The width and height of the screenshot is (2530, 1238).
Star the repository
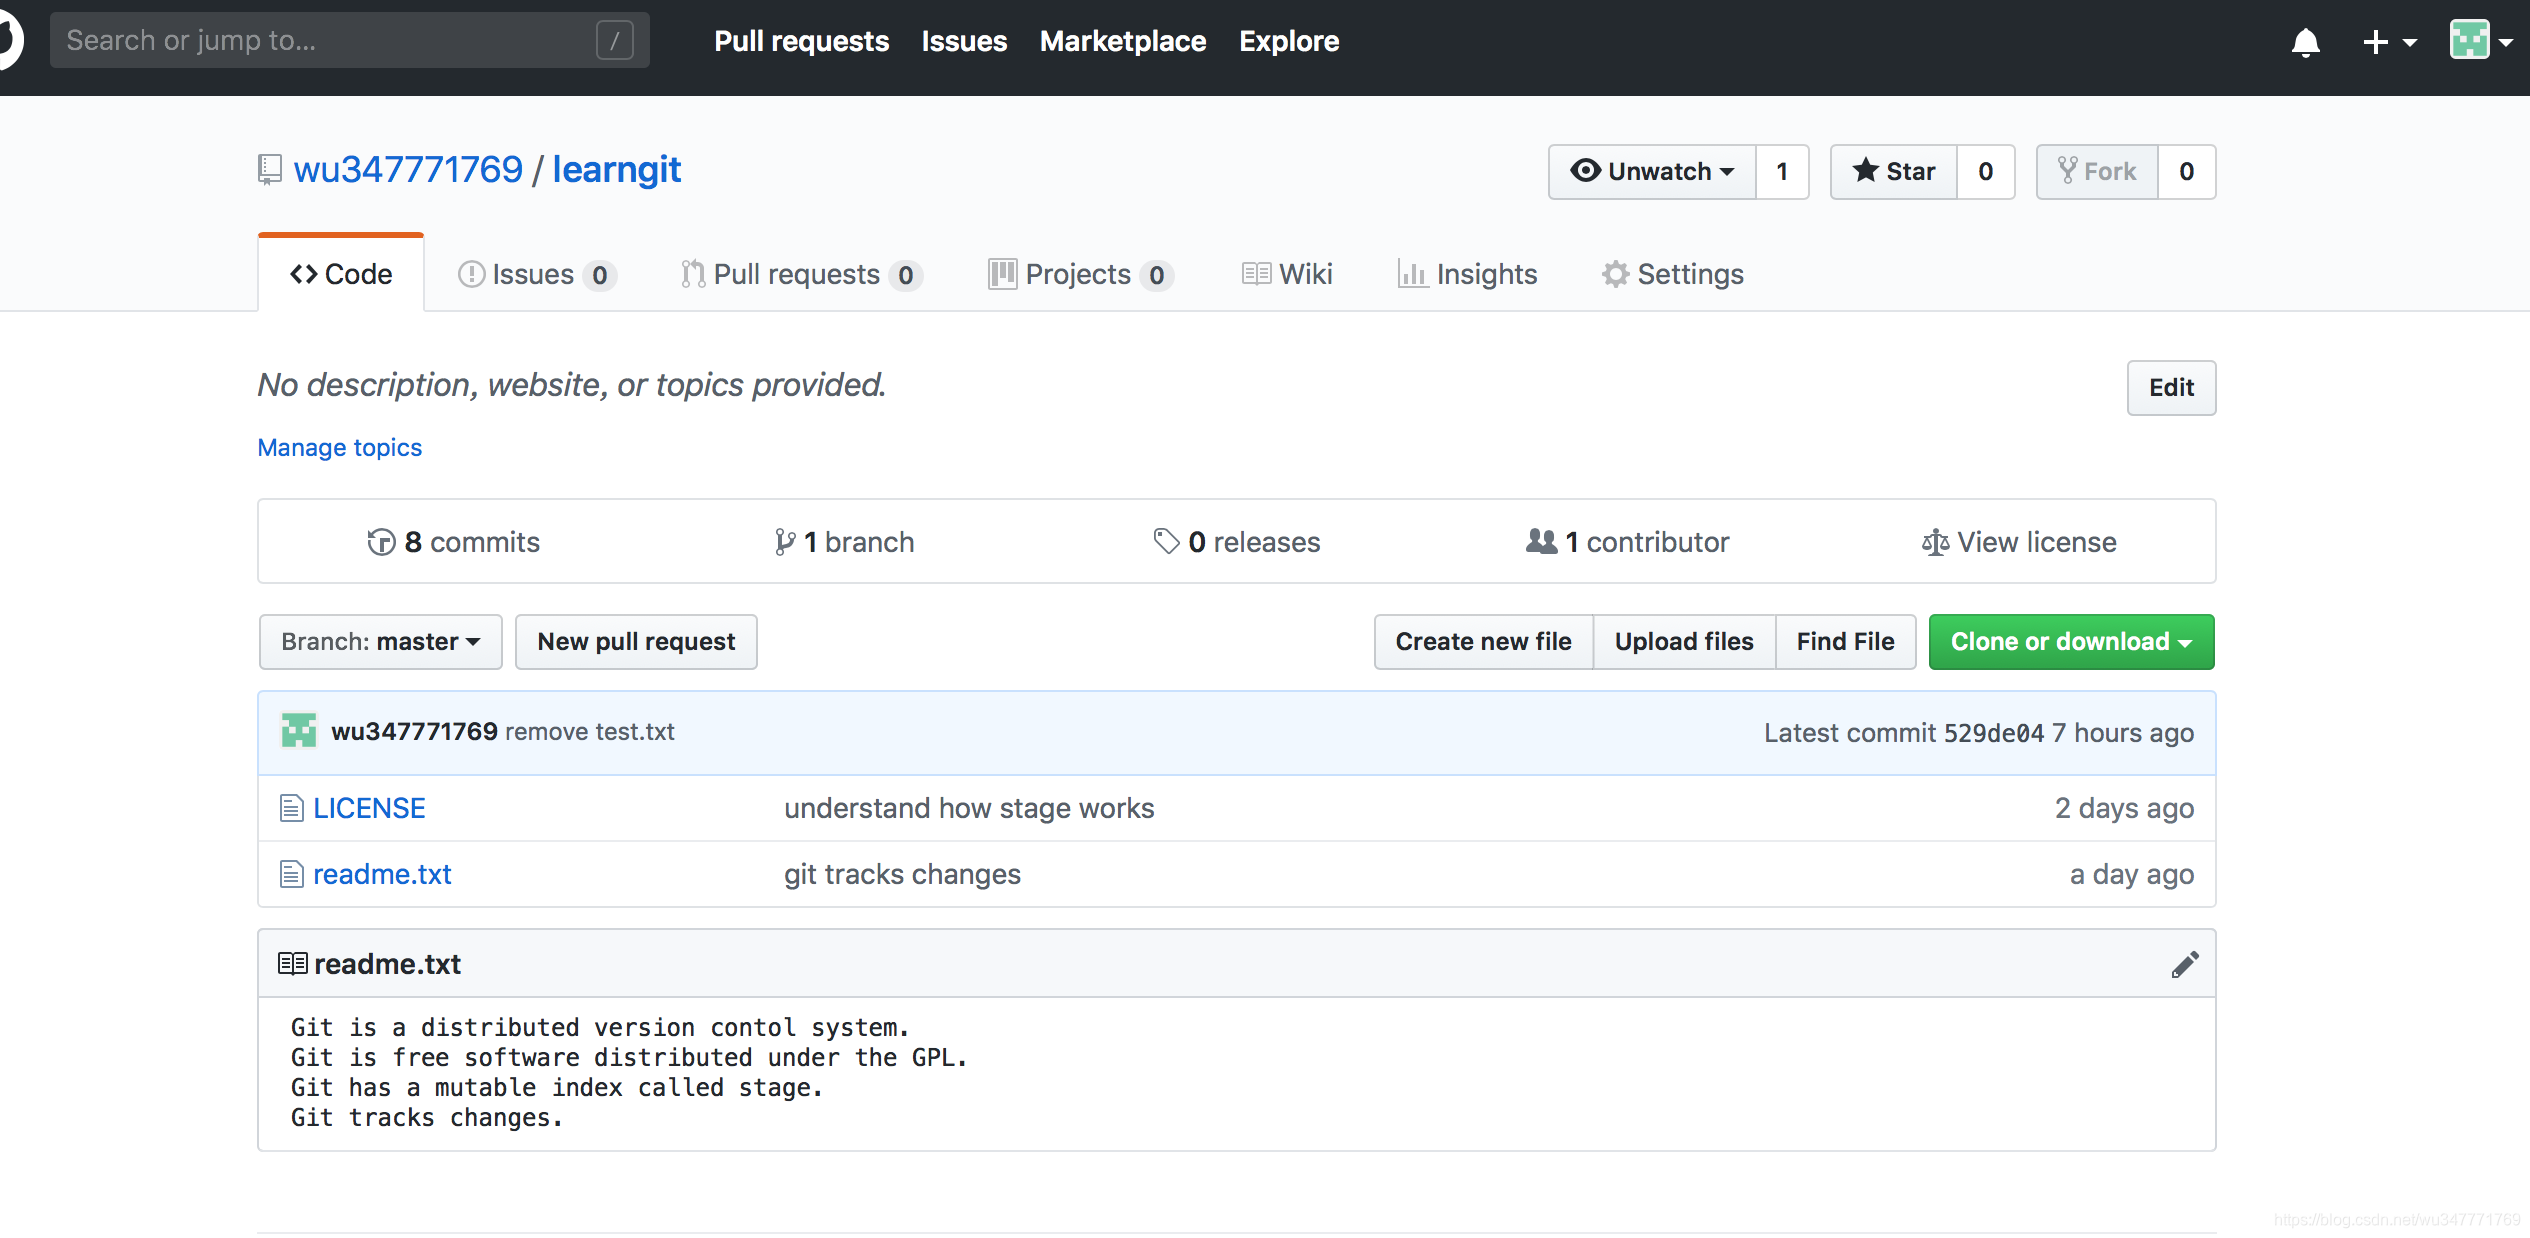point(1894,172)
